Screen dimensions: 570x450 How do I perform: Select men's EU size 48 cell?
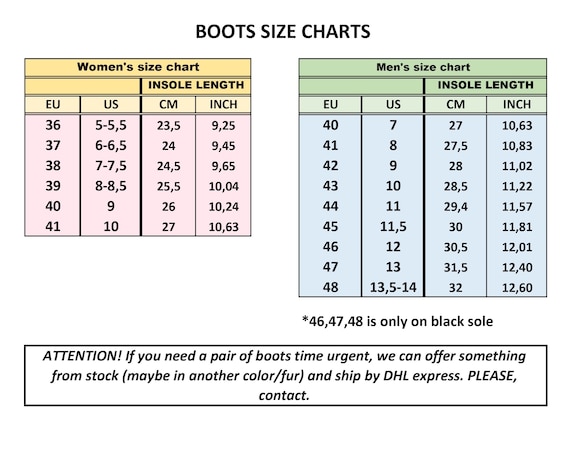(330, 288)
